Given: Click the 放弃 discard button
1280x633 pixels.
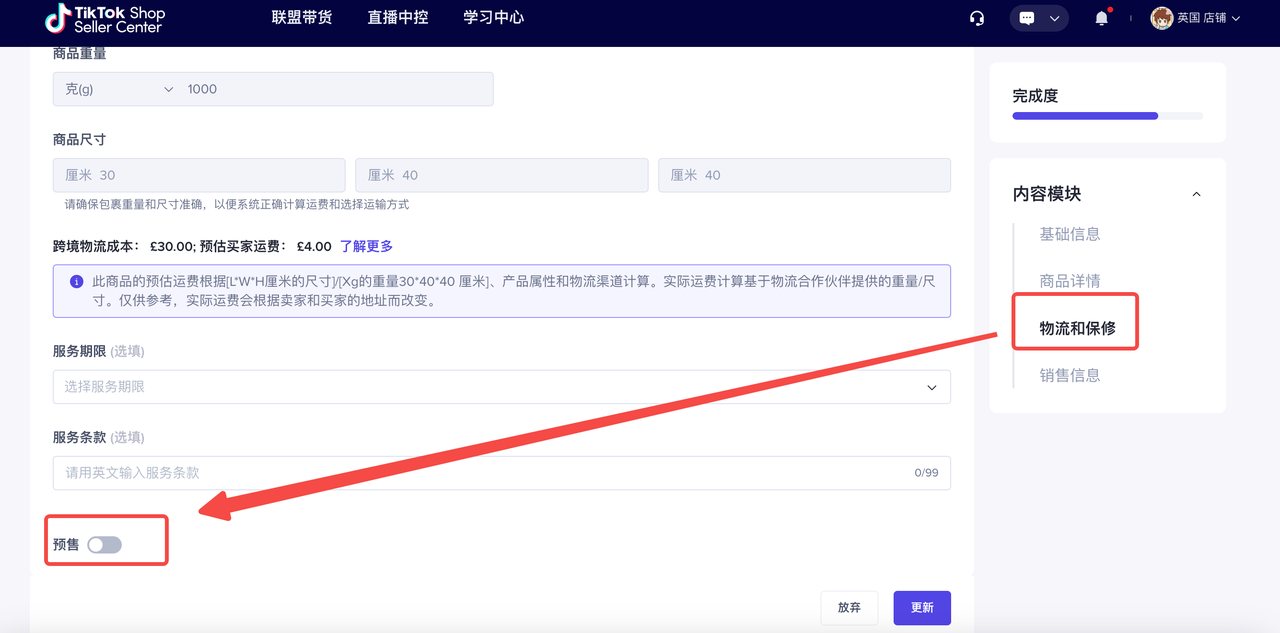Looking at the screenshot, I should 849,608.
